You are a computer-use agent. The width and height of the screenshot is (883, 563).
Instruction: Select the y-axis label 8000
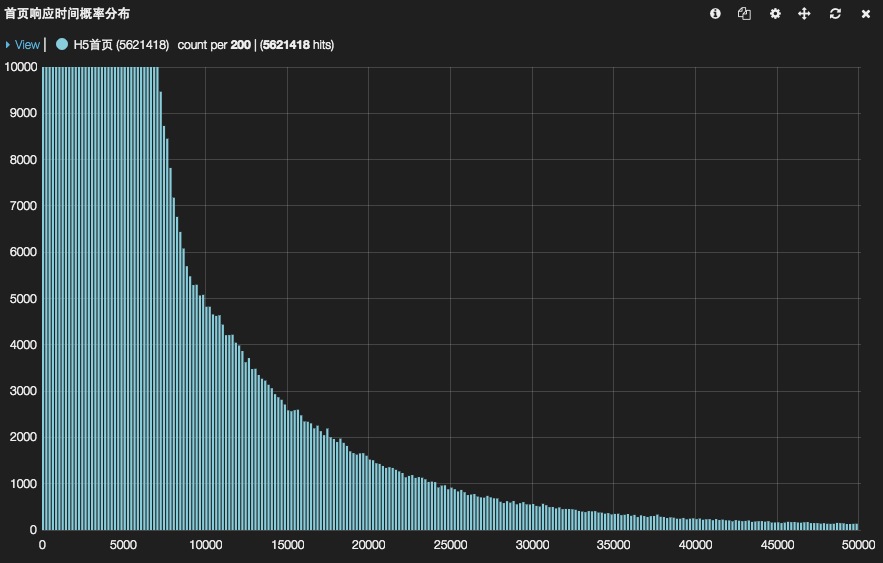24,160
